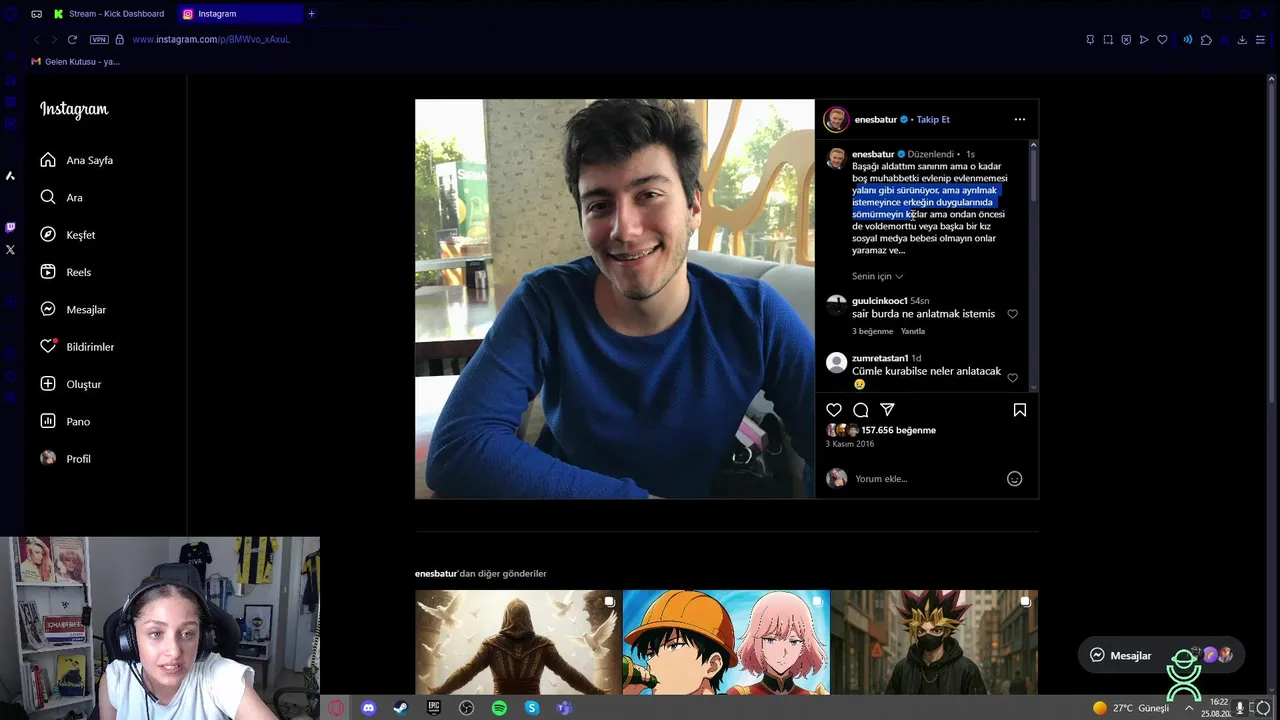
Task: Click Oluştur to create a post
Action: tap(70, 384)
